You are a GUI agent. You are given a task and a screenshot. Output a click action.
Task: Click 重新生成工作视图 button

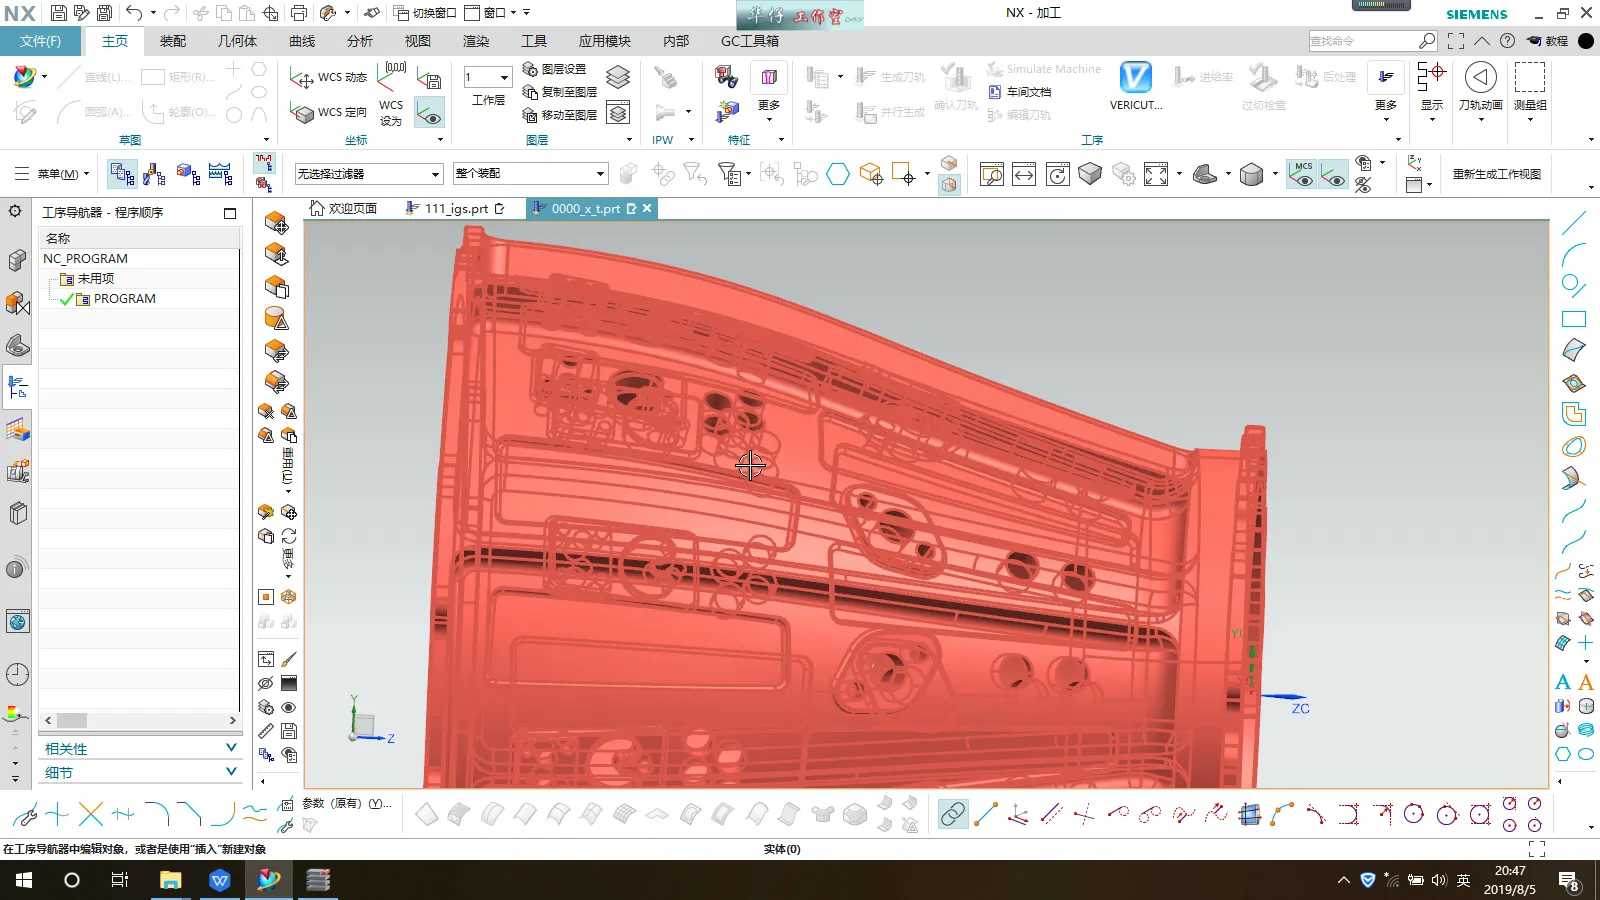(x=1496, y=174)
